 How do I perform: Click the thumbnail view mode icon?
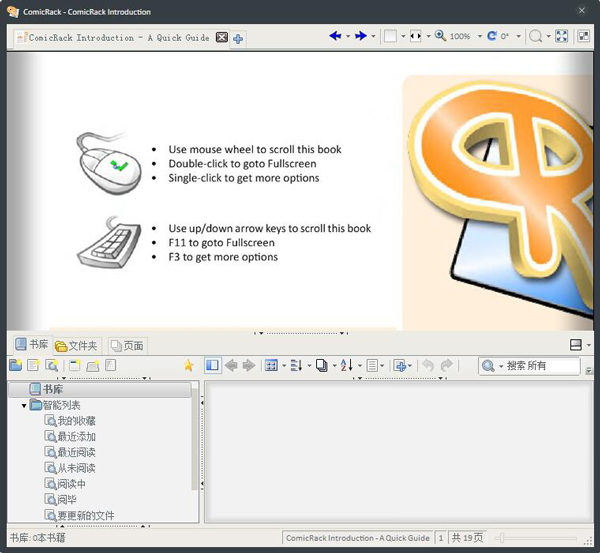pos(271,365)
